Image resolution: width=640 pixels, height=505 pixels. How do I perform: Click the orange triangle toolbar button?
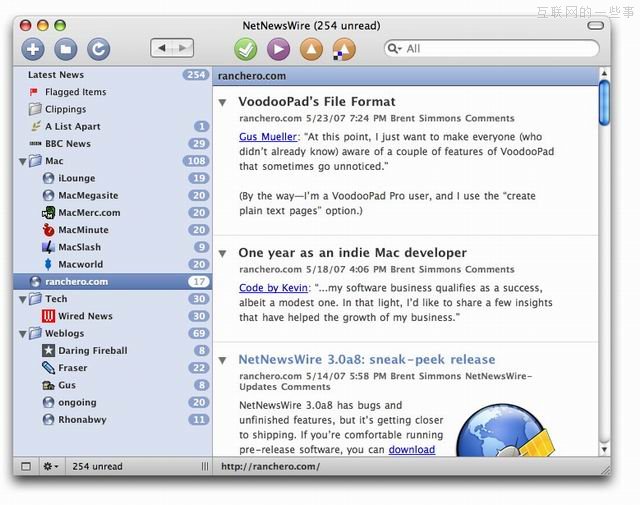coord(311,48)
